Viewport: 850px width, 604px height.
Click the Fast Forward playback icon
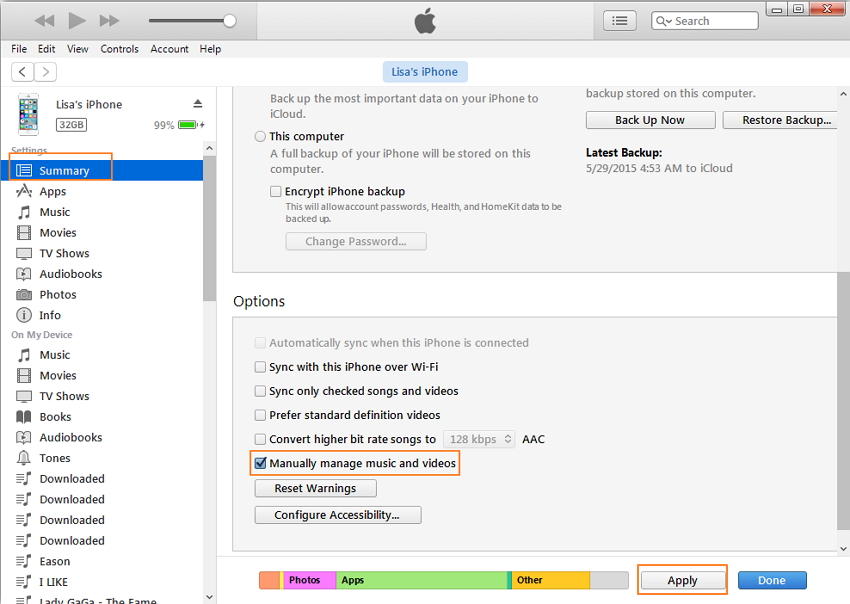pos(110,20)
